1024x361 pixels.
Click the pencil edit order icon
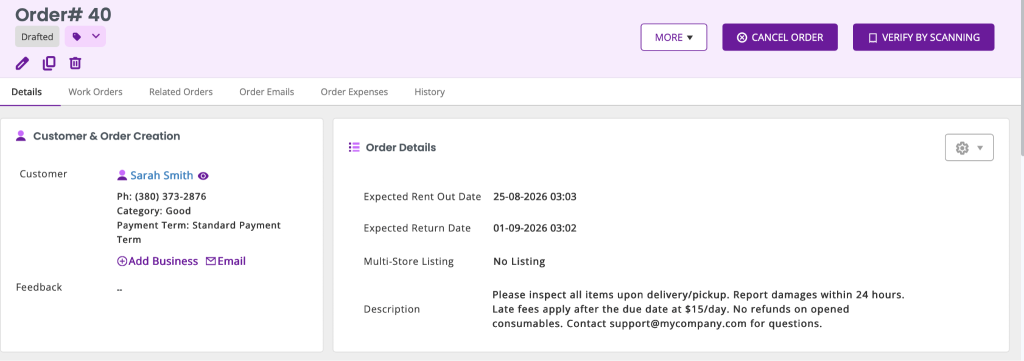22,63
